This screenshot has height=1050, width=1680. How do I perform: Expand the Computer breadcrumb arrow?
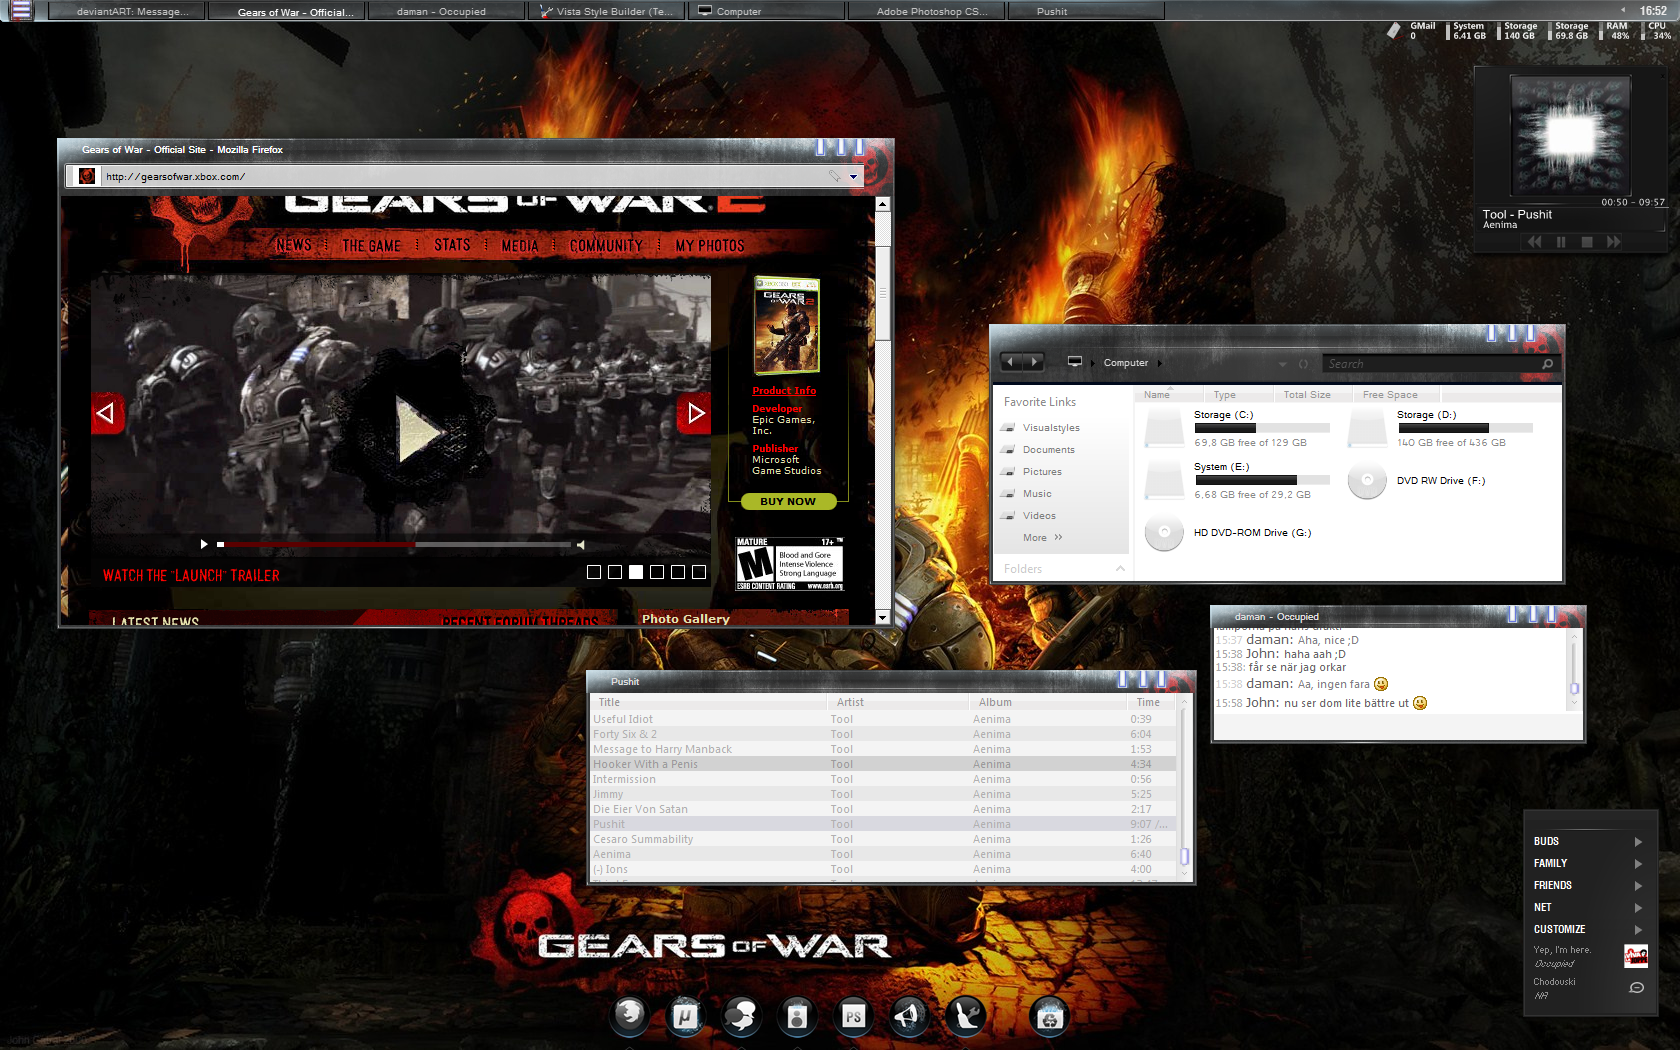point(1160,363)
